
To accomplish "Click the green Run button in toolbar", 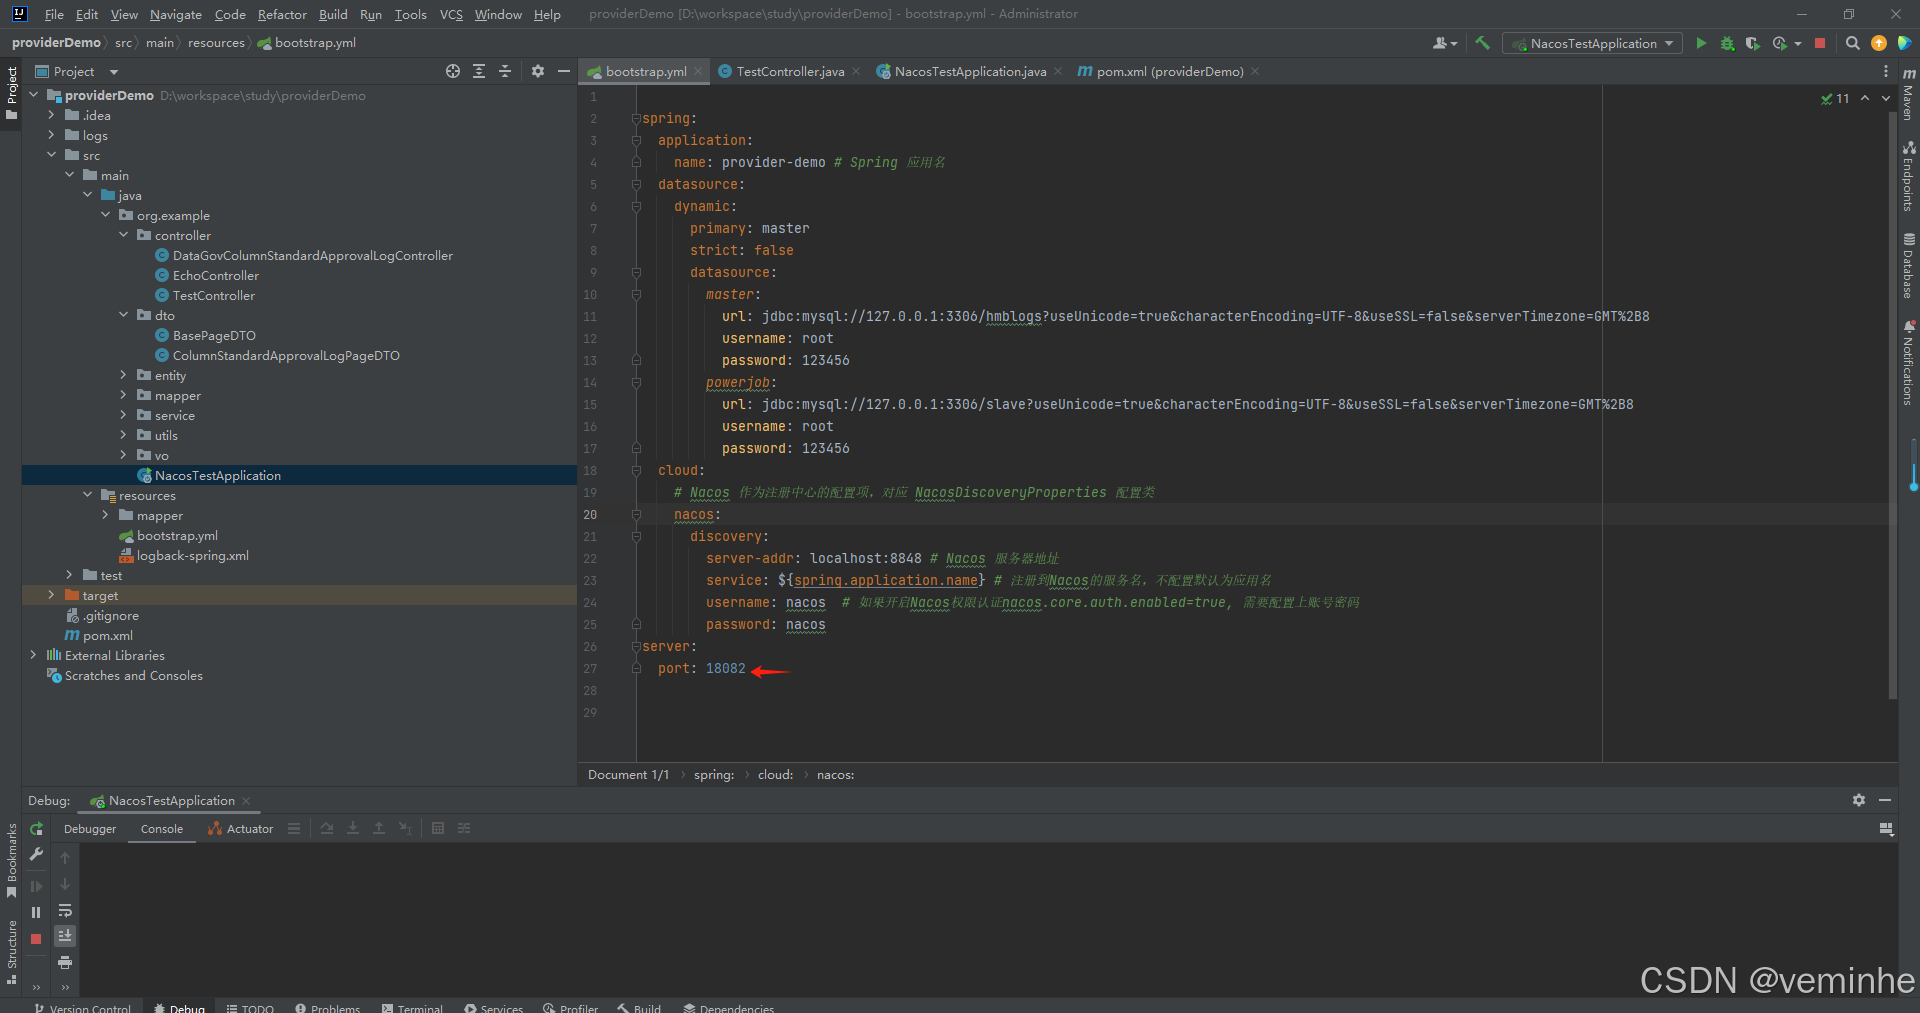I will [1701, 43].
